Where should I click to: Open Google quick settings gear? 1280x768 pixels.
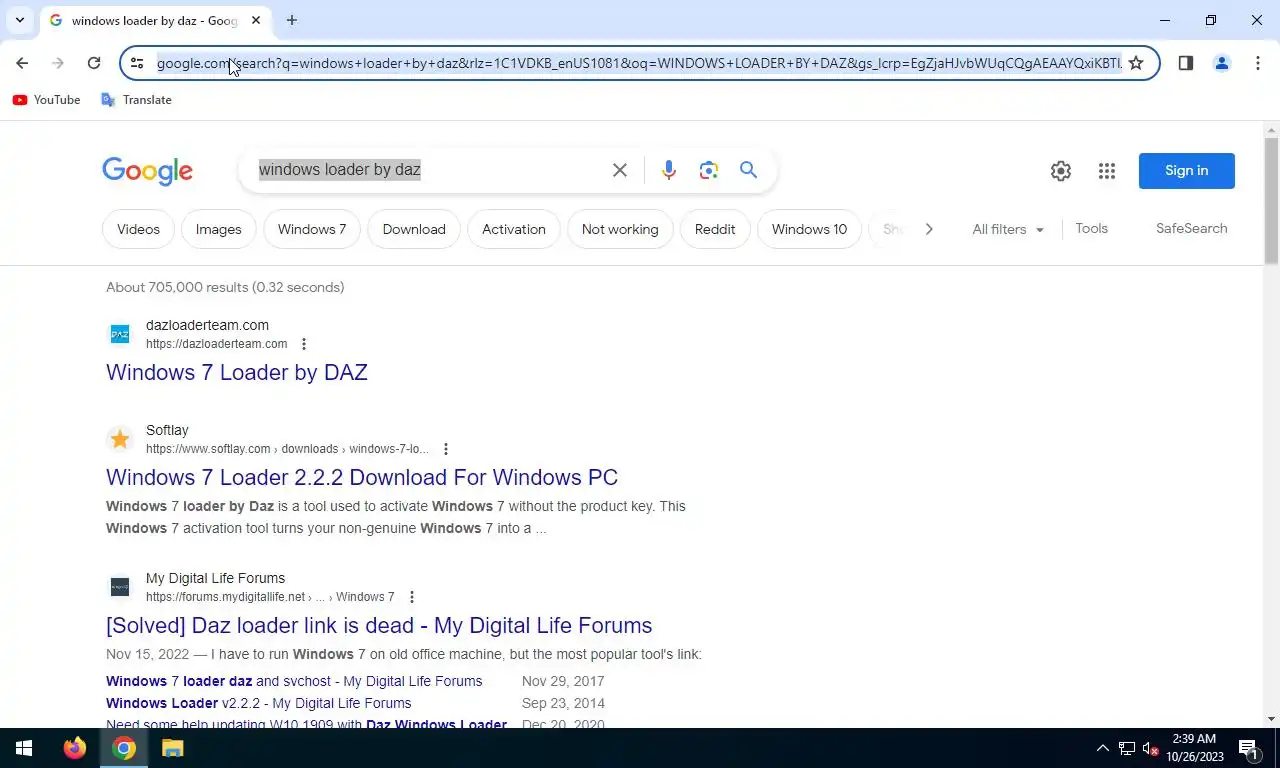coord(1061,171)
